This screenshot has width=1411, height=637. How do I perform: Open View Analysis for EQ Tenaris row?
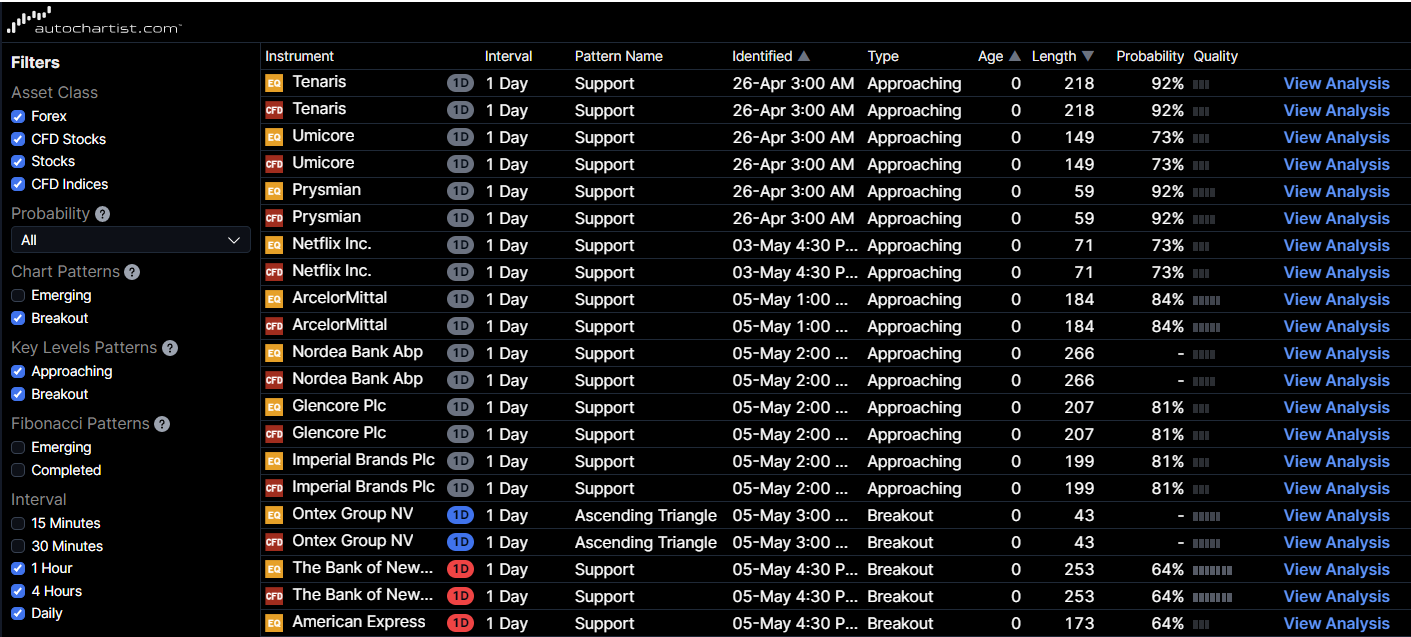(x=1337, y=83)
